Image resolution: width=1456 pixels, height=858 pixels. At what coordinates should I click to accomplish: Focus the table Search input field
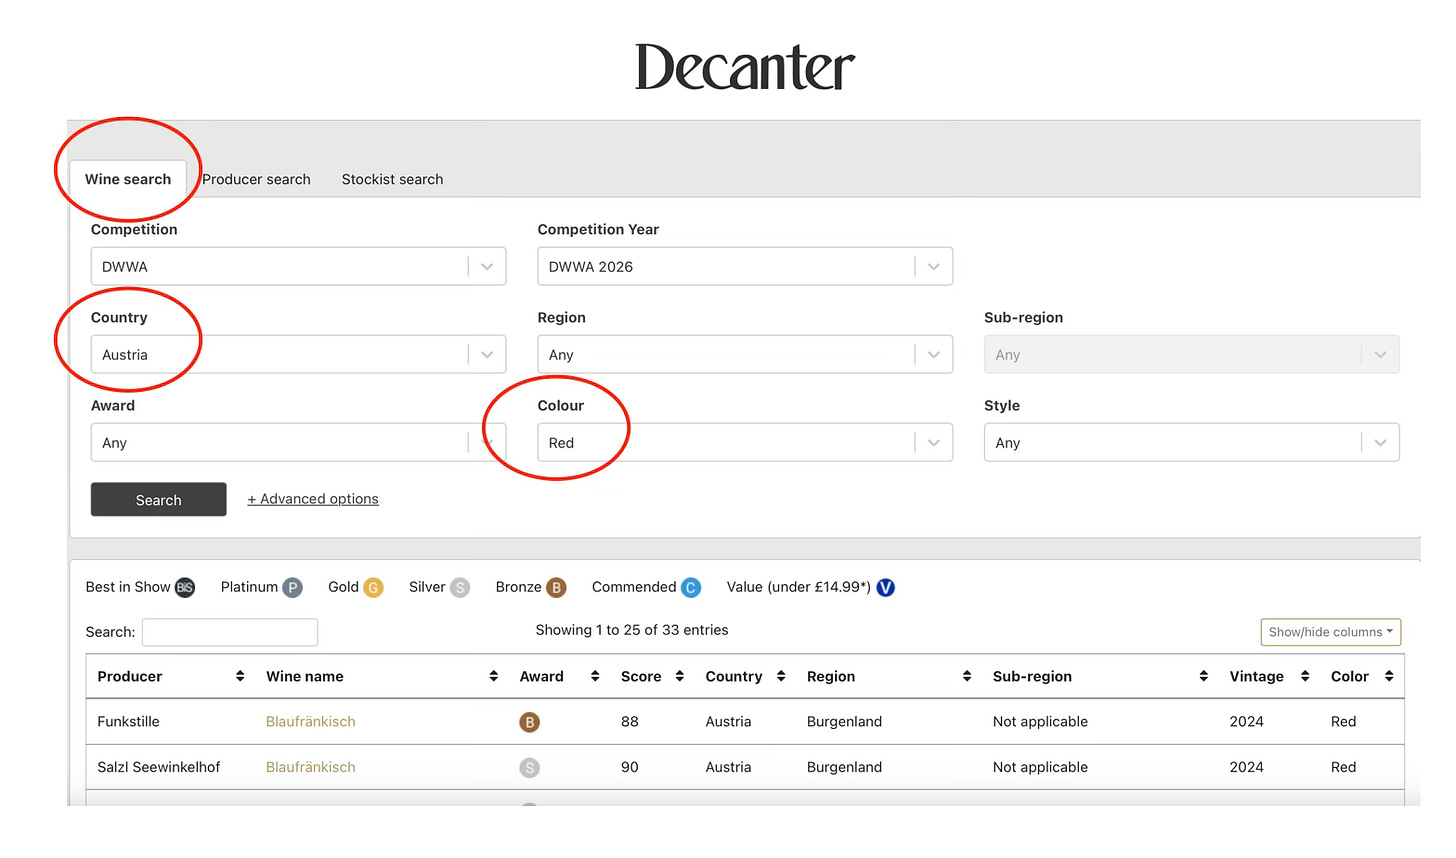pyautogui.click(x=230, y=632)
